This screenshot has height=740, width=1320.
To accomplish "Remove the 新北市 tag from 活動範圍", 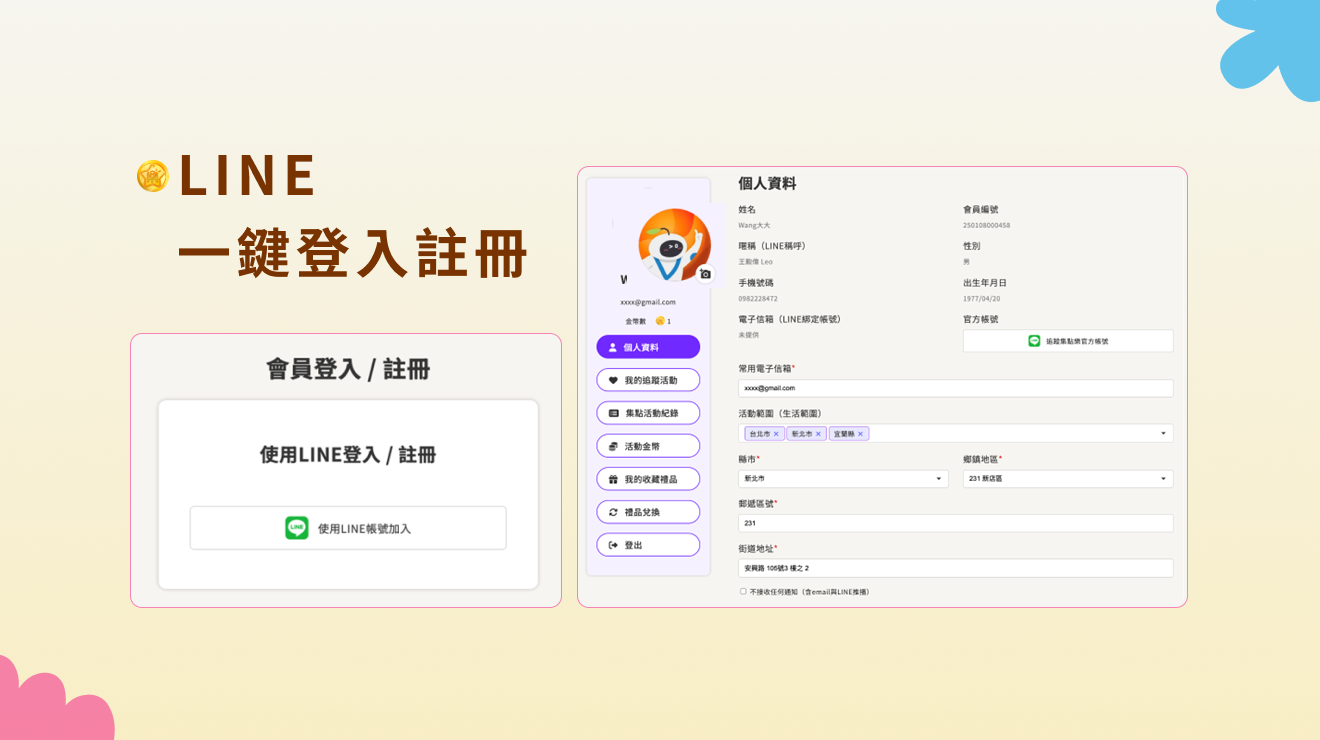I will (818, 434).
